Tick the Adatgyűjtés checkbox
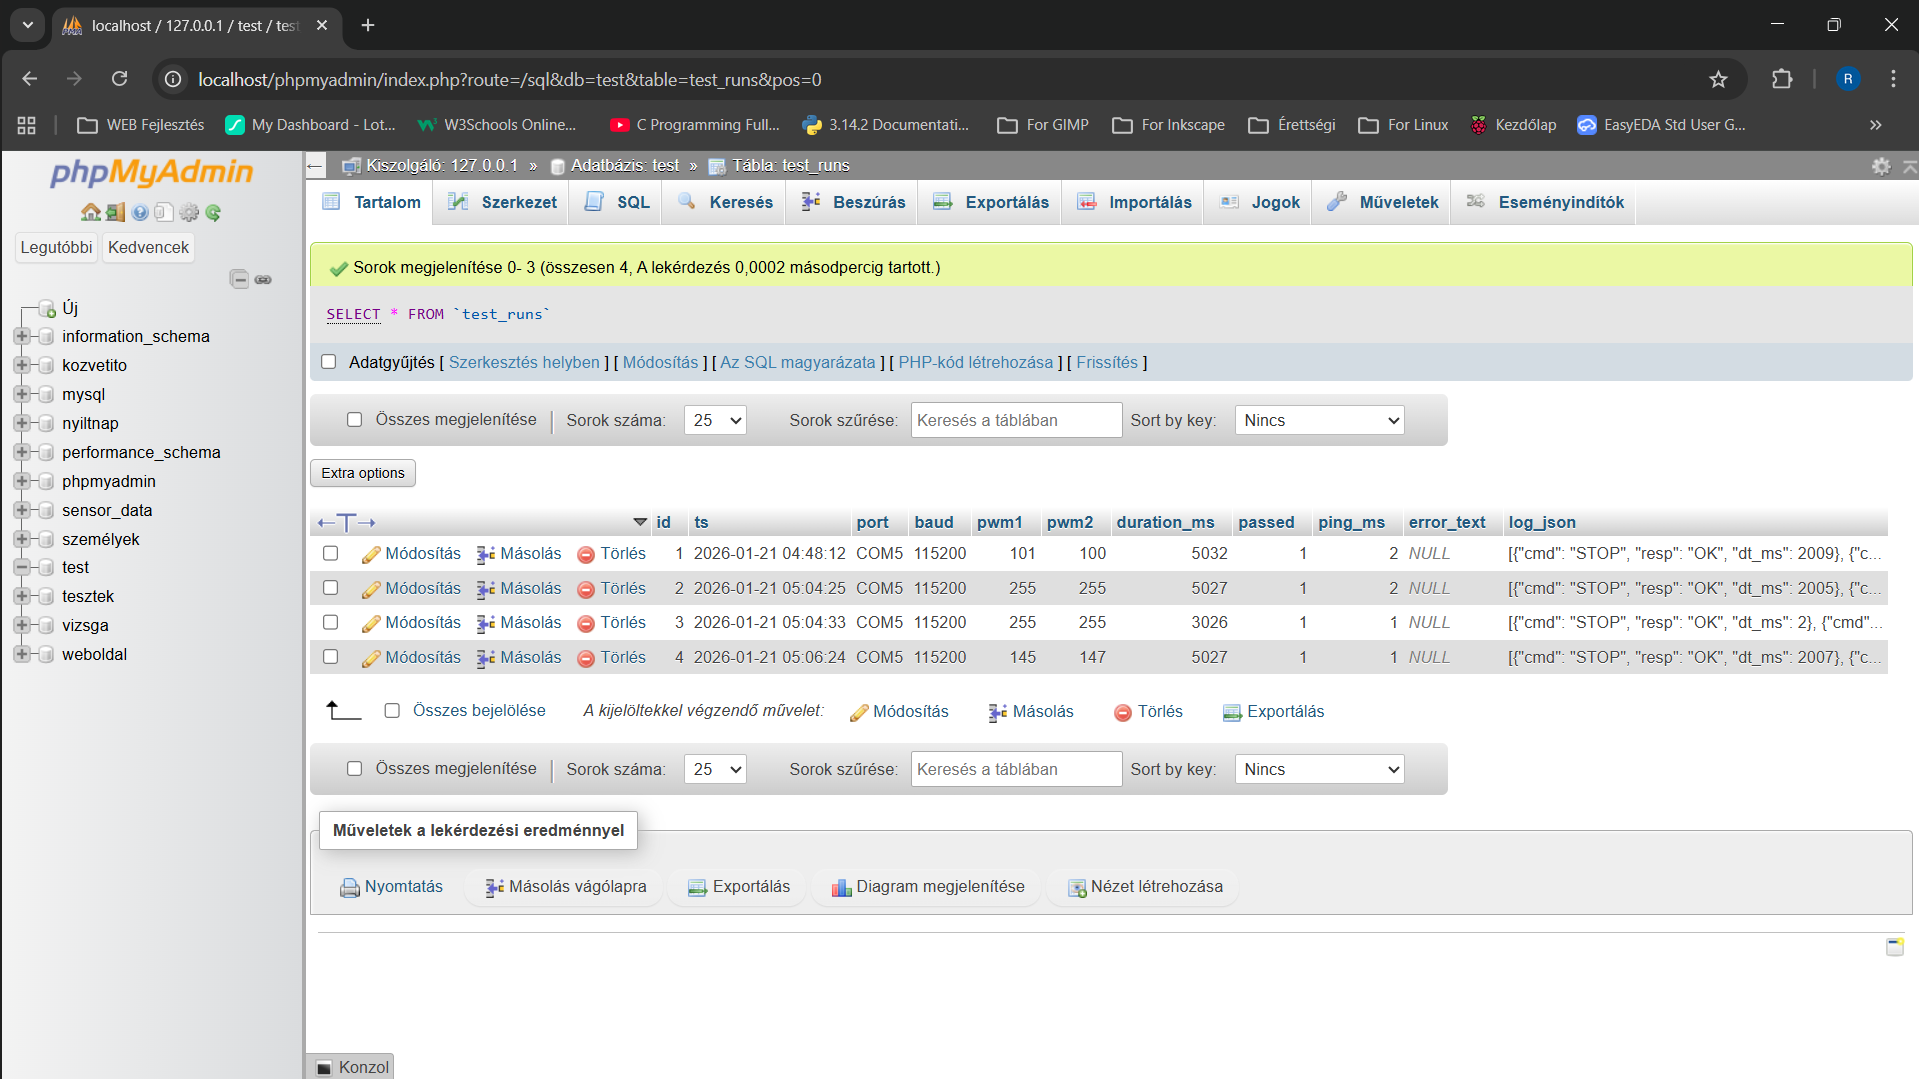This screenshot has width=1919, height=1079. click(329, 362)
